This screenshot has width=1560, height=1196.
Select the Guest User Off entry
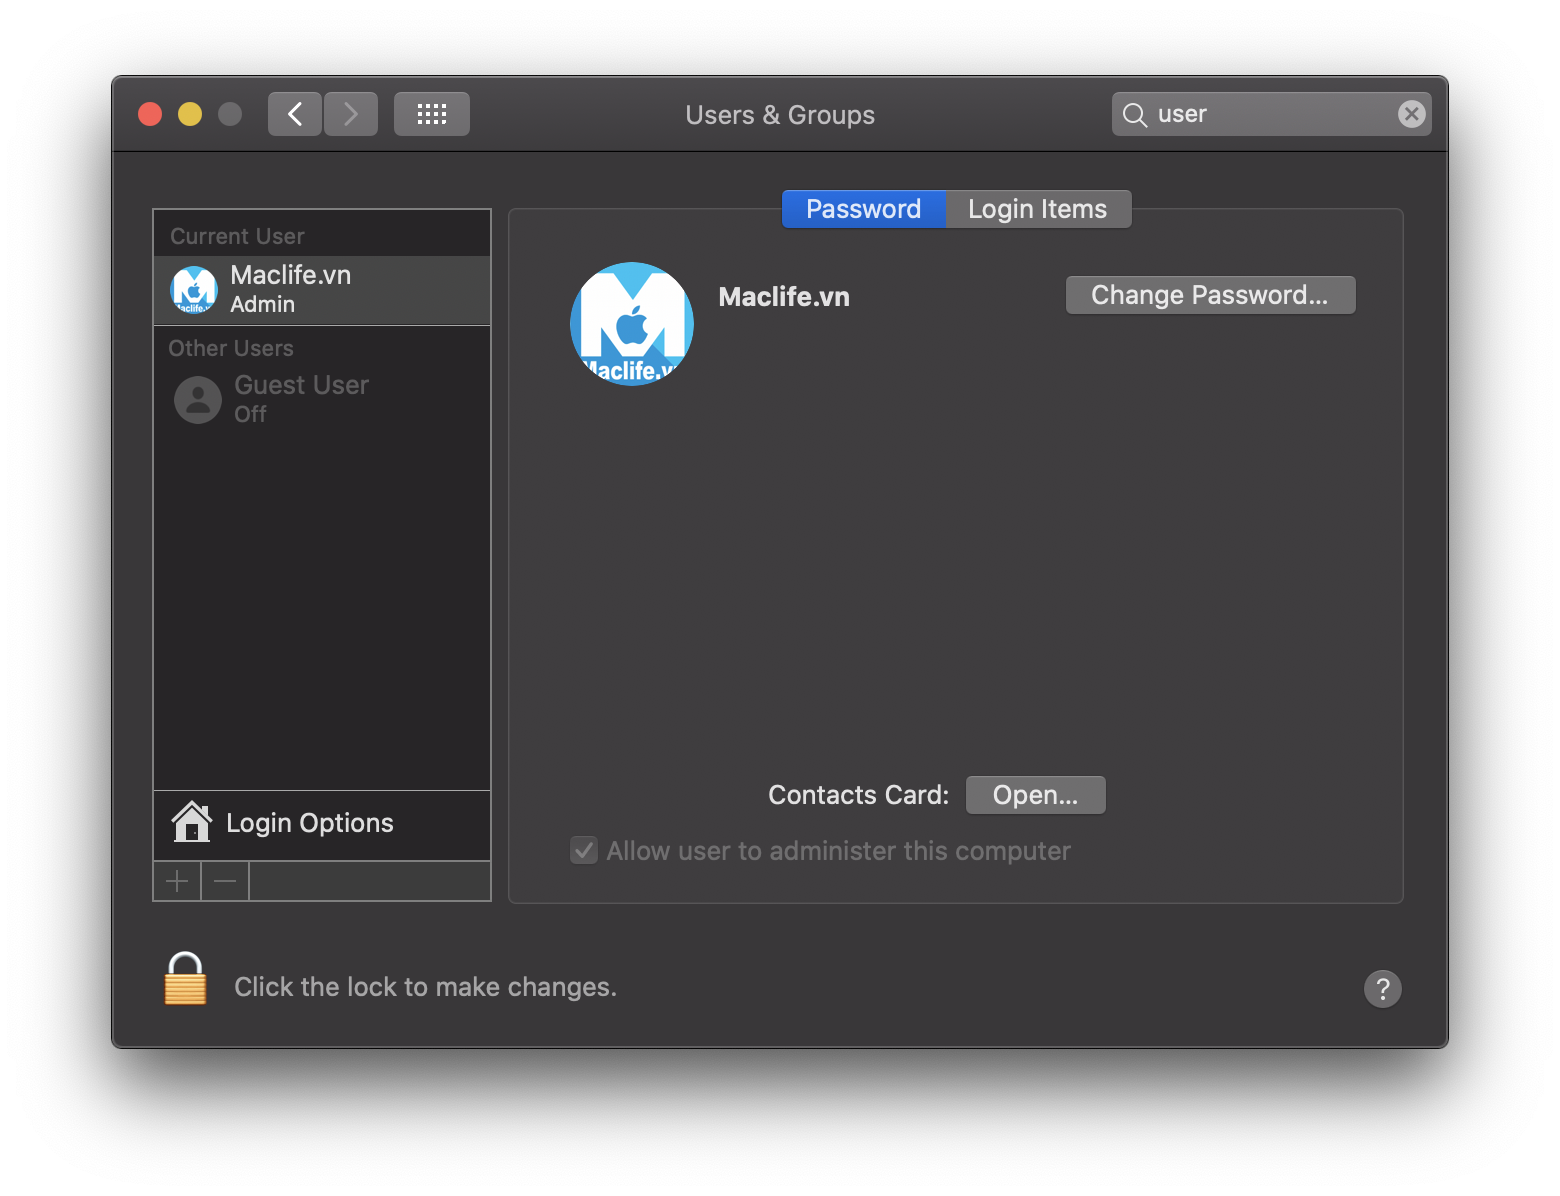pos(300,397)
